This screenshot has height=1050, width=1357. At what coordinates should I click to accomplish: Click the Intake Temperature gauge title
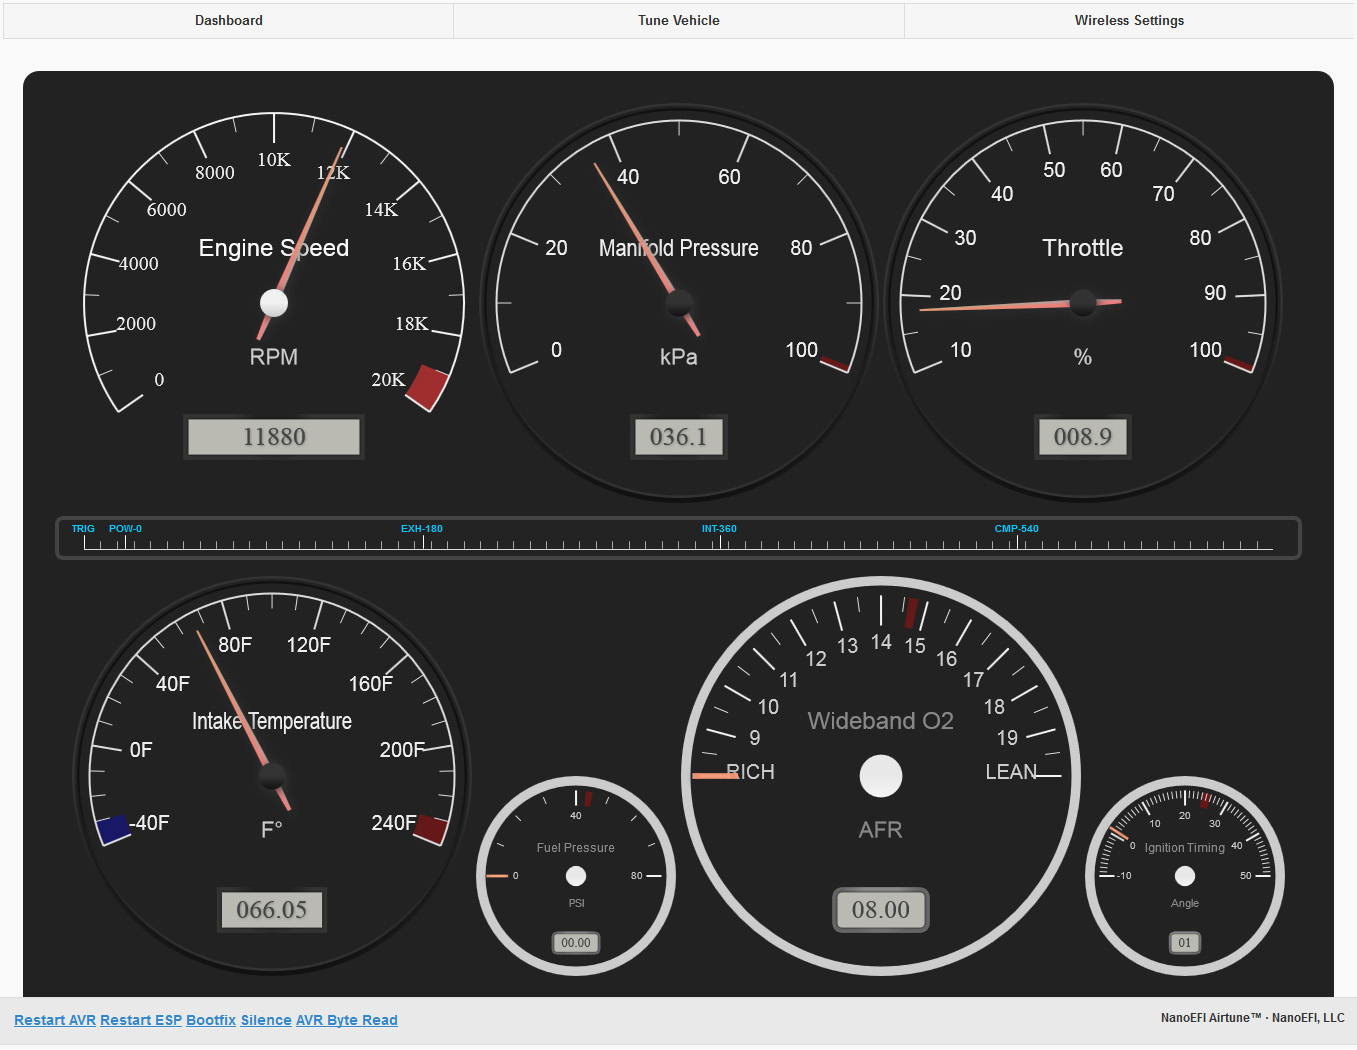pyautogui.click(x=272, y=721)
